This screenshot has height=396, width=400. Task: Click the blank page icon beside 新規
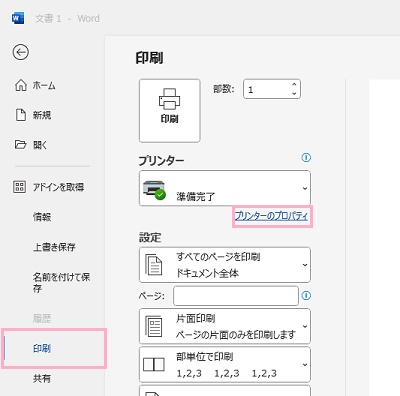[21, 115]
